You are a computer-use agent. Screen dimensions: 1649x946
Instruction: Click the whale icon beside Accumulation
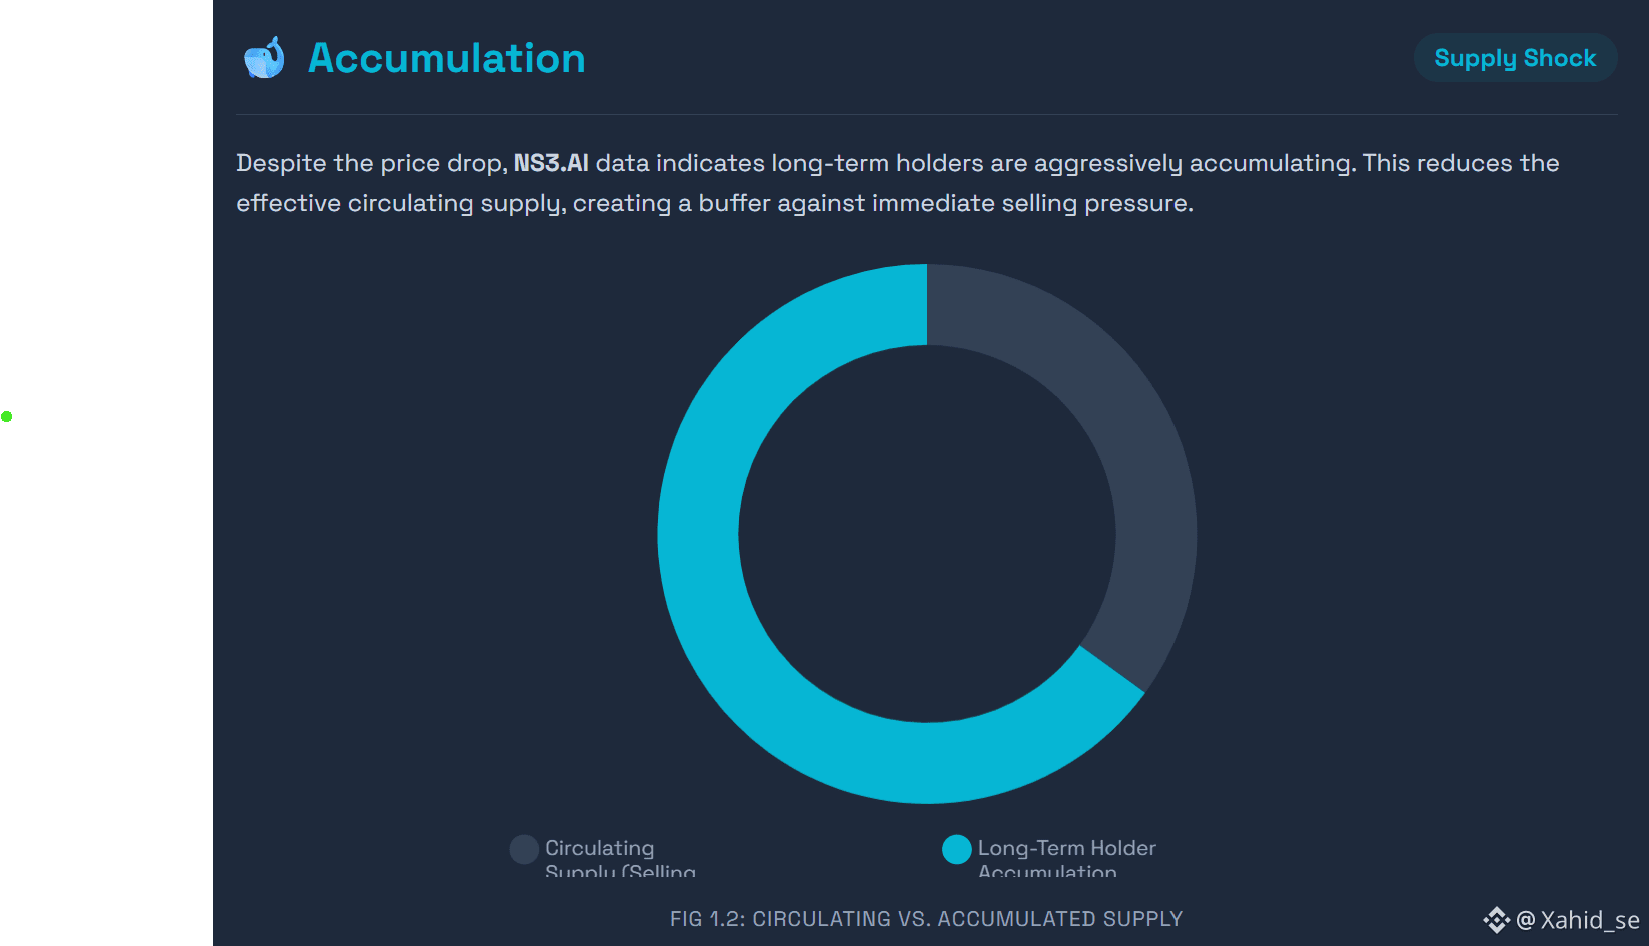(264, 58)
